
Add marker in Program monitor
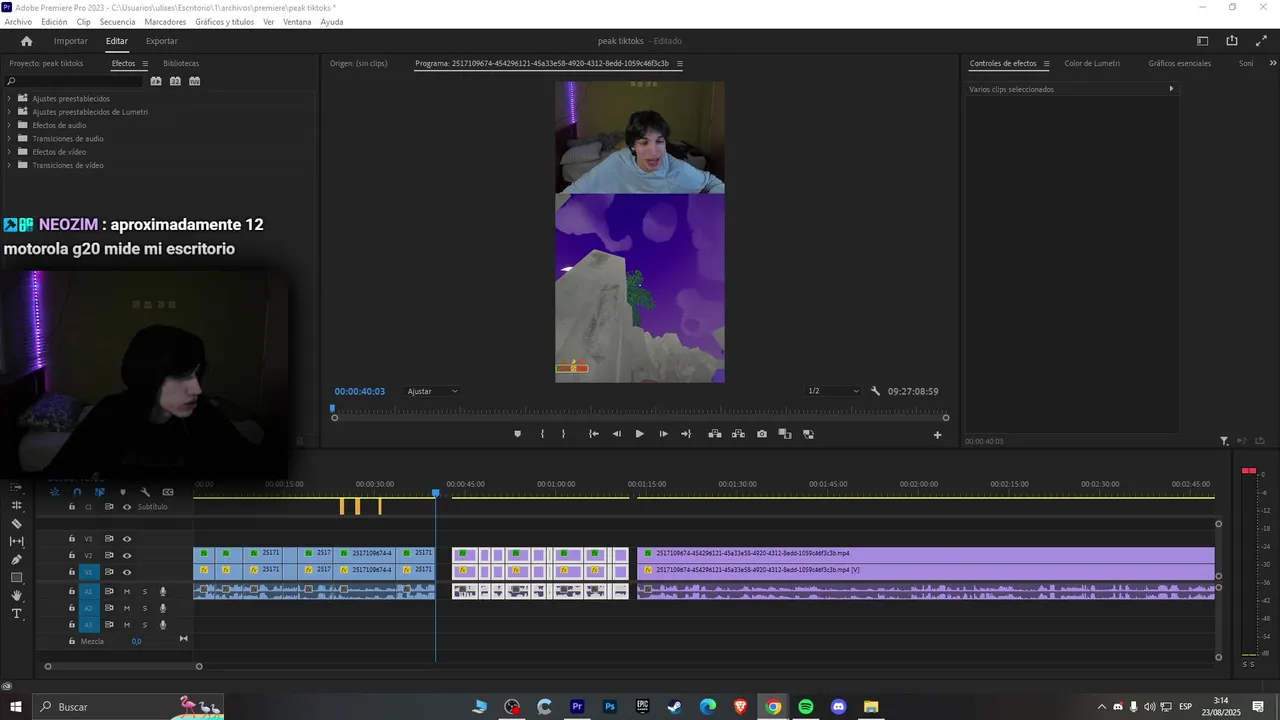tap(517, 434)
